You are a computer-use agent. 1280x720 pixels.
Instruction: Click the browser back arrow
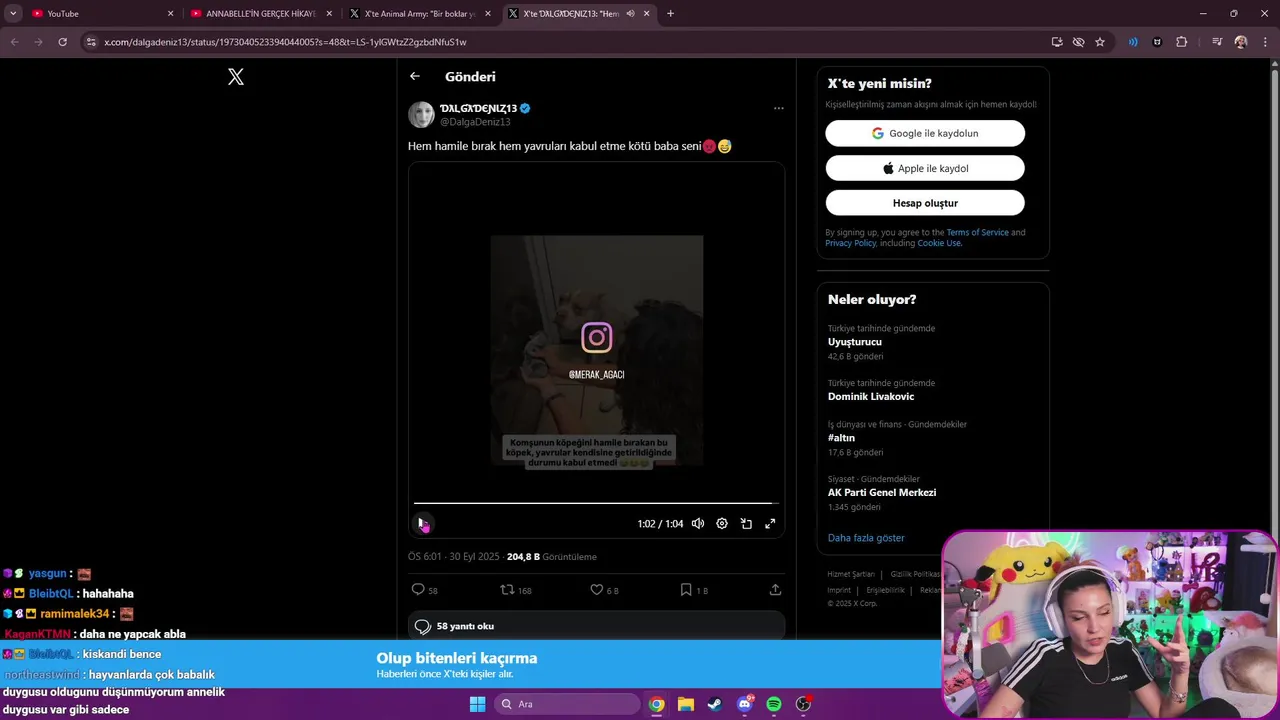click(14, 42)
